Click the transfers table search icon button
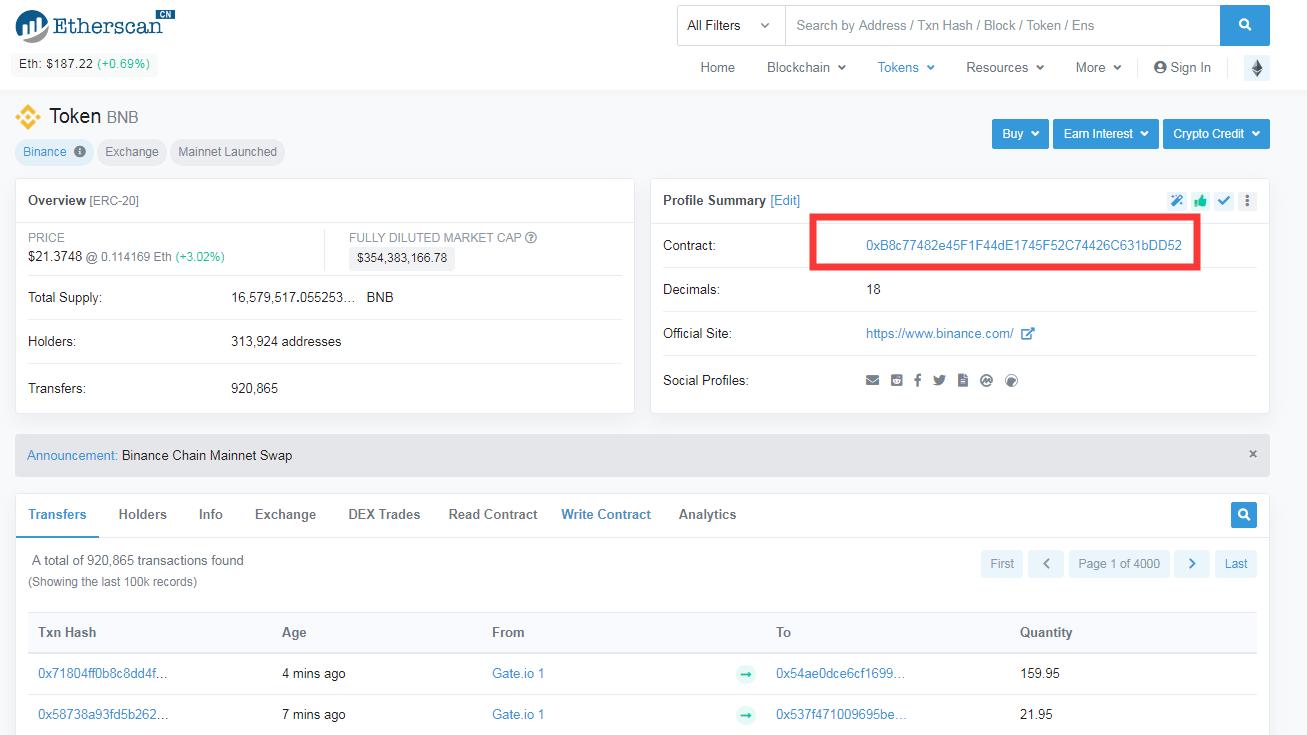Image resolution: width=1307 pixels, height=735 pixels. [x=1244, y=515]
